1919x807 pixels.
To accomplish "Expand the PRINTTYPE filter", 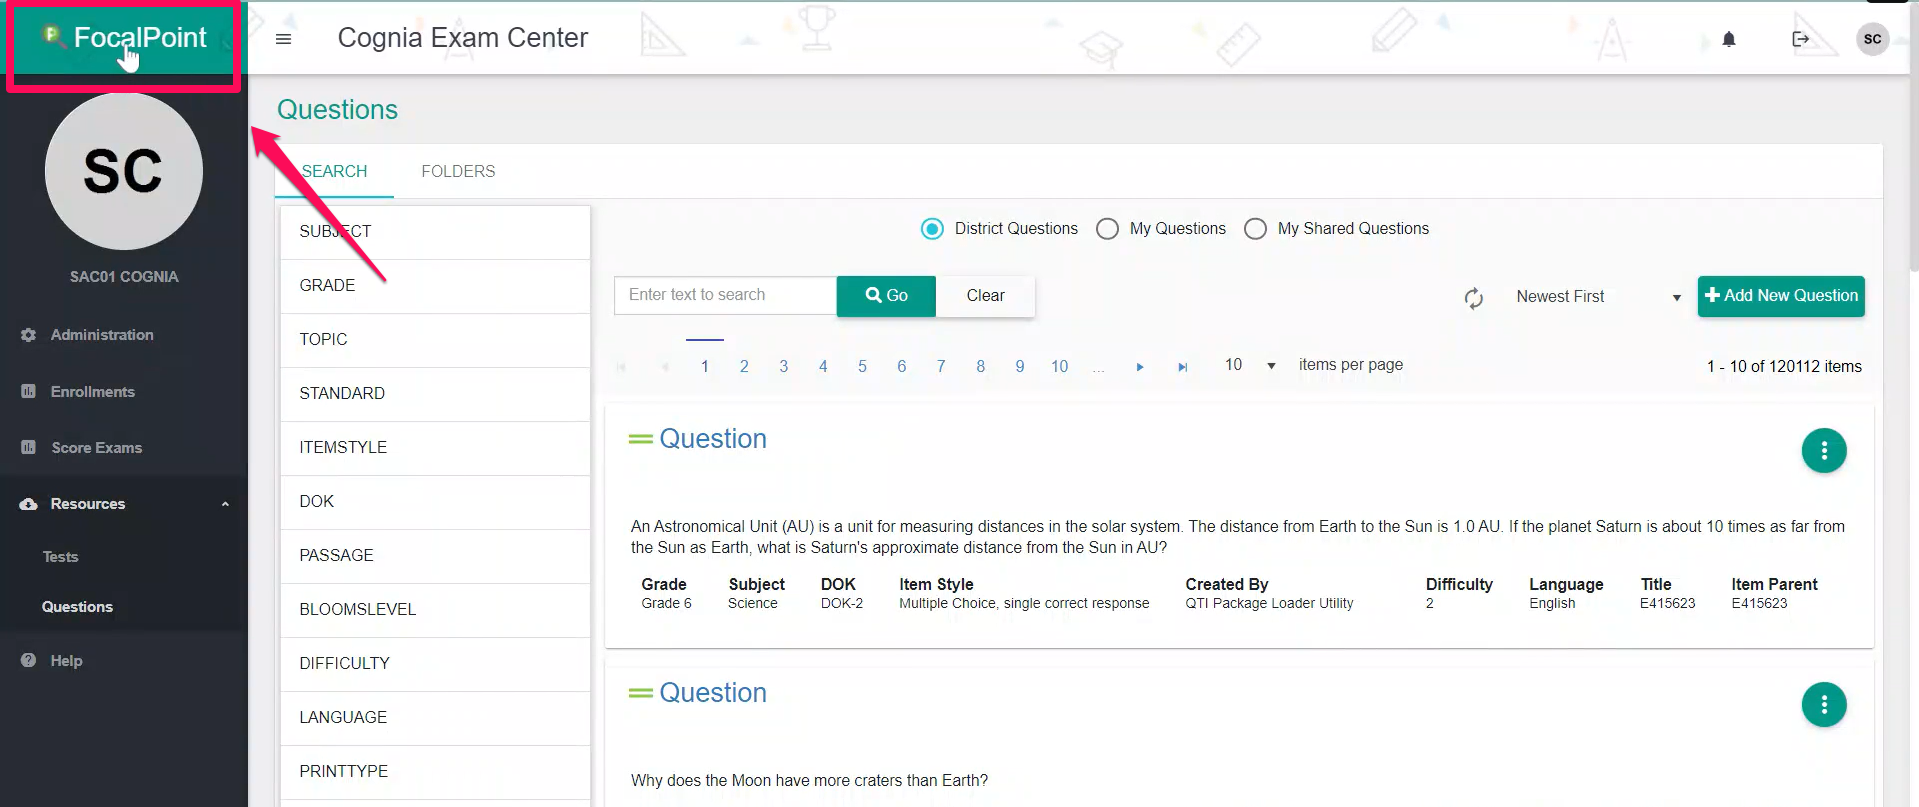I will pos(435,772).
